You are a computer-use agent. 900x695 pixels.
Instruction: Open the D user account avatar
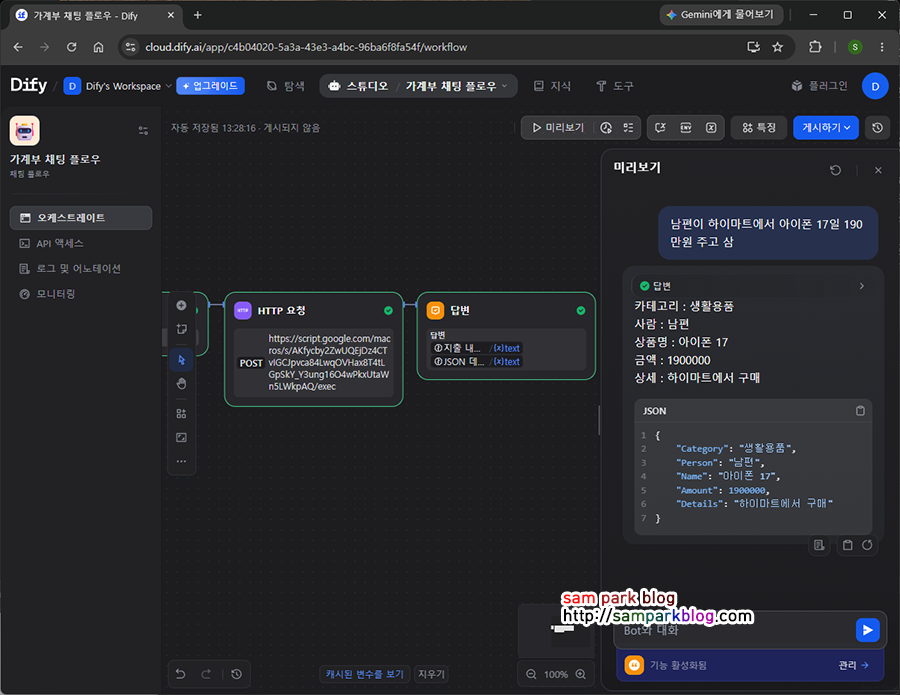tap(875, 86)
